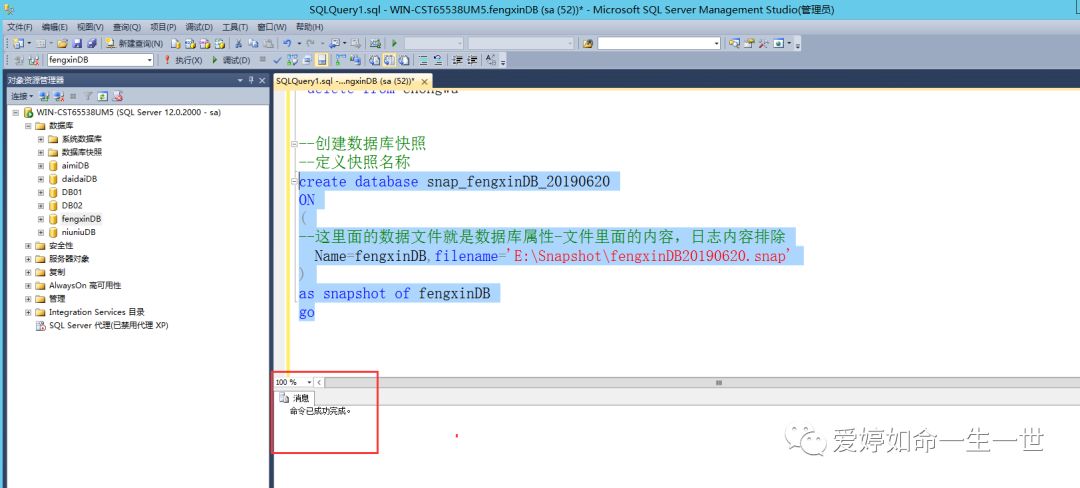The width and height of the screenshot is (1080, 488).
Task: Collapse the 数据库 tree node
Action: tap(28, 126)
